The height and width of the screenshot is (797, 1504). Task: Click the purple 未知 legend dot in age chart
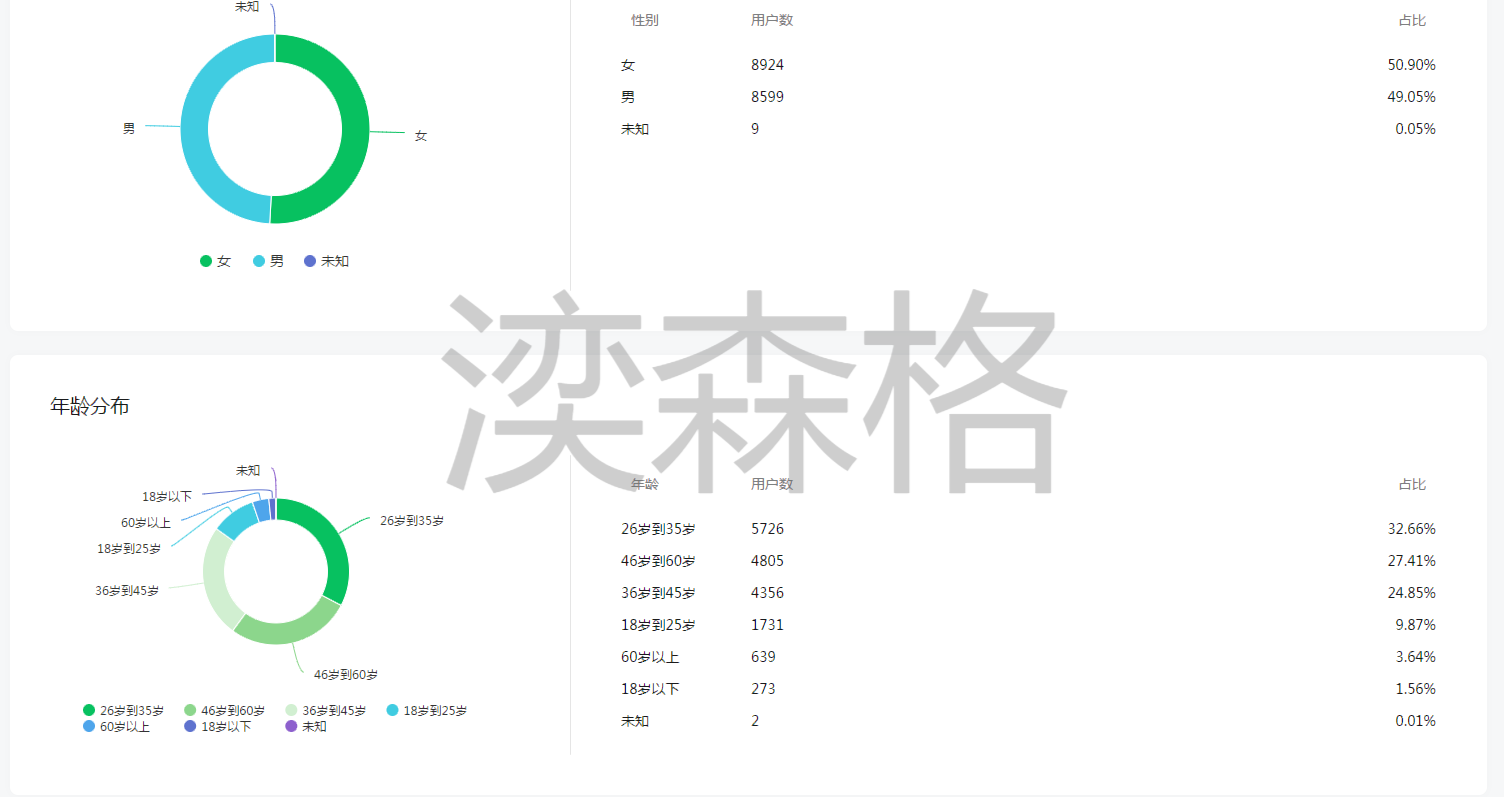pyautogui.click(x=292, y=727)
